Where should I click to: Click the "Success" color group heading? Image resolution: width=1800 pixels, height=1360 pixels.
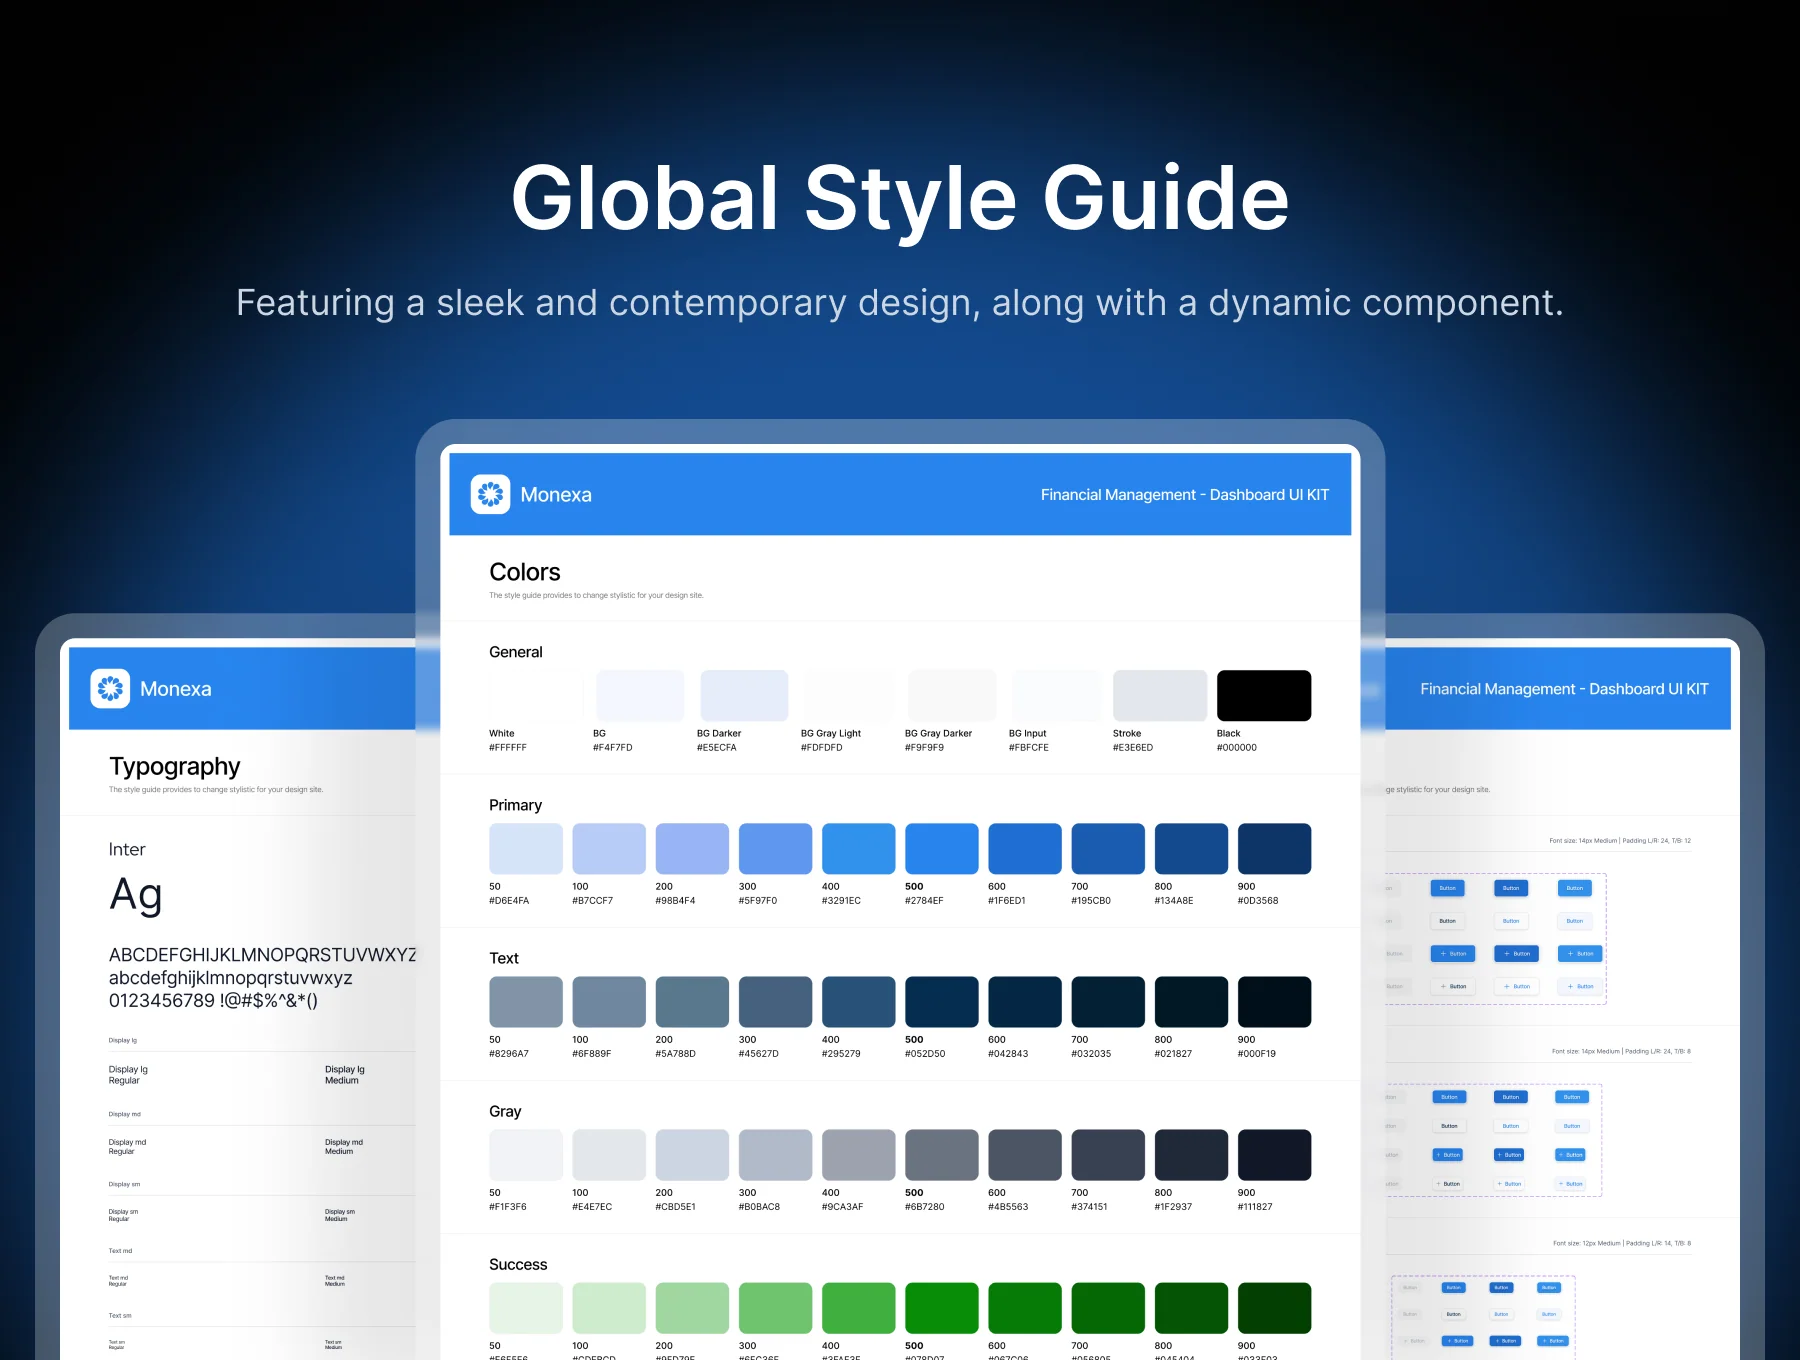tap(518, 1265)
